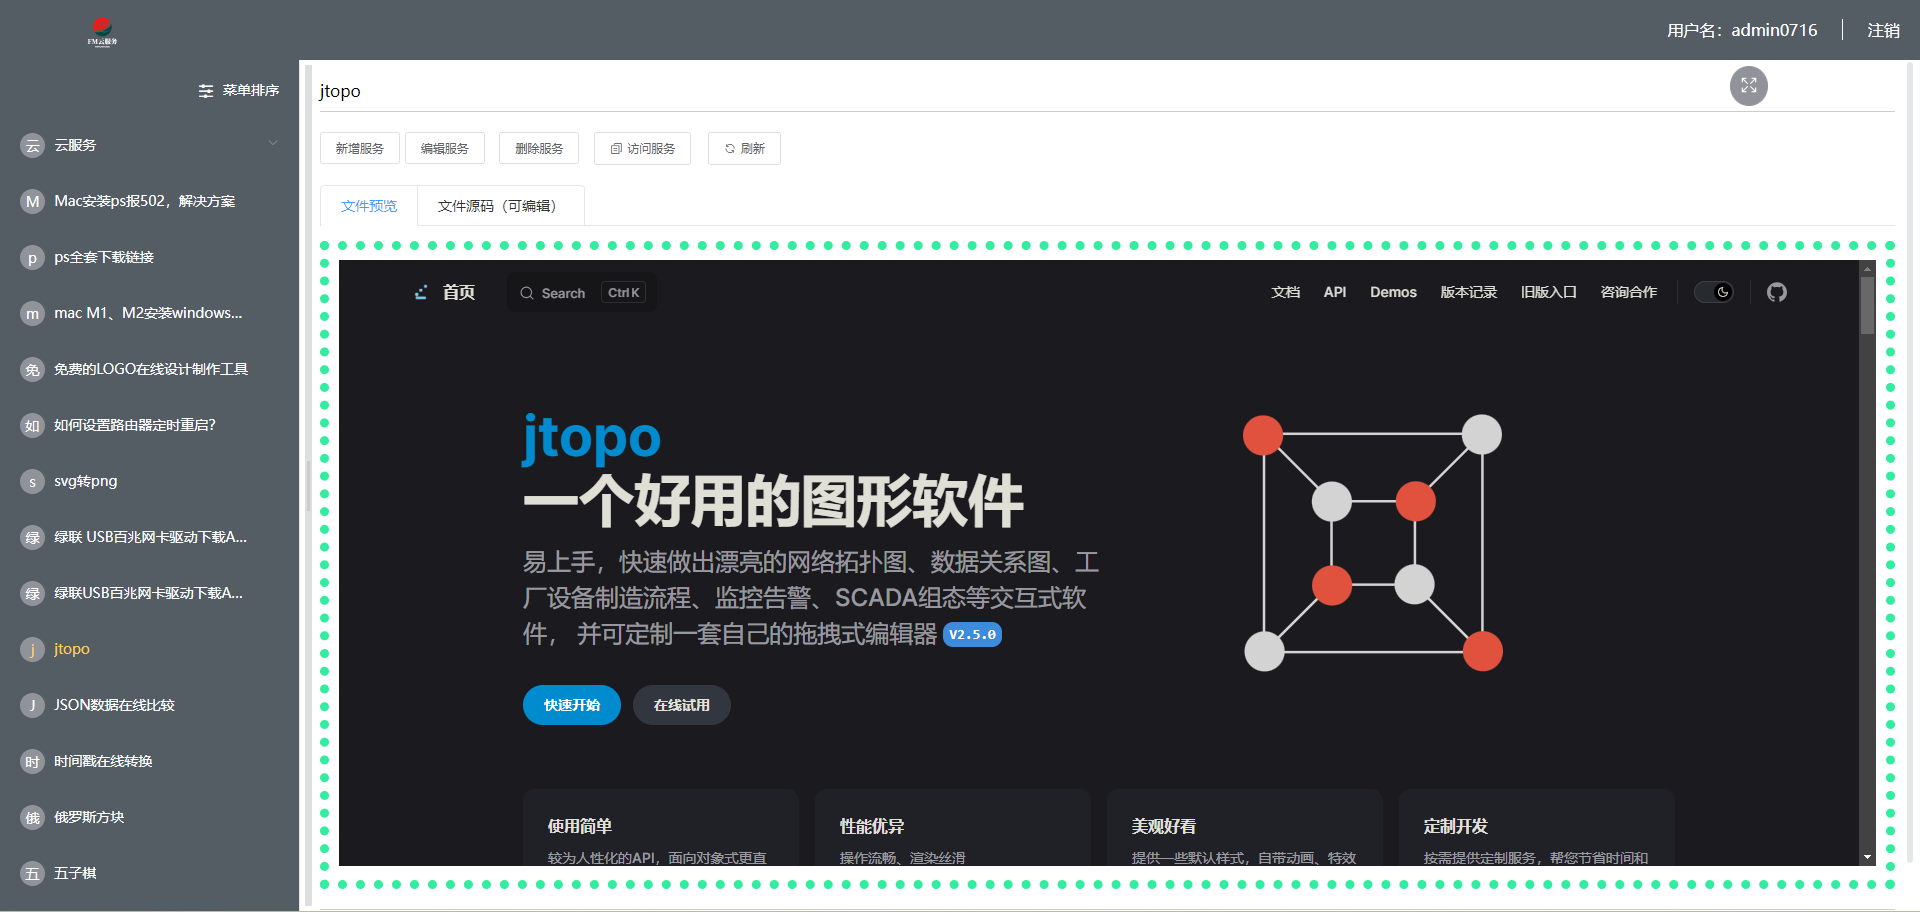Click the 俄 avatar icon

(x=33, y=818)
